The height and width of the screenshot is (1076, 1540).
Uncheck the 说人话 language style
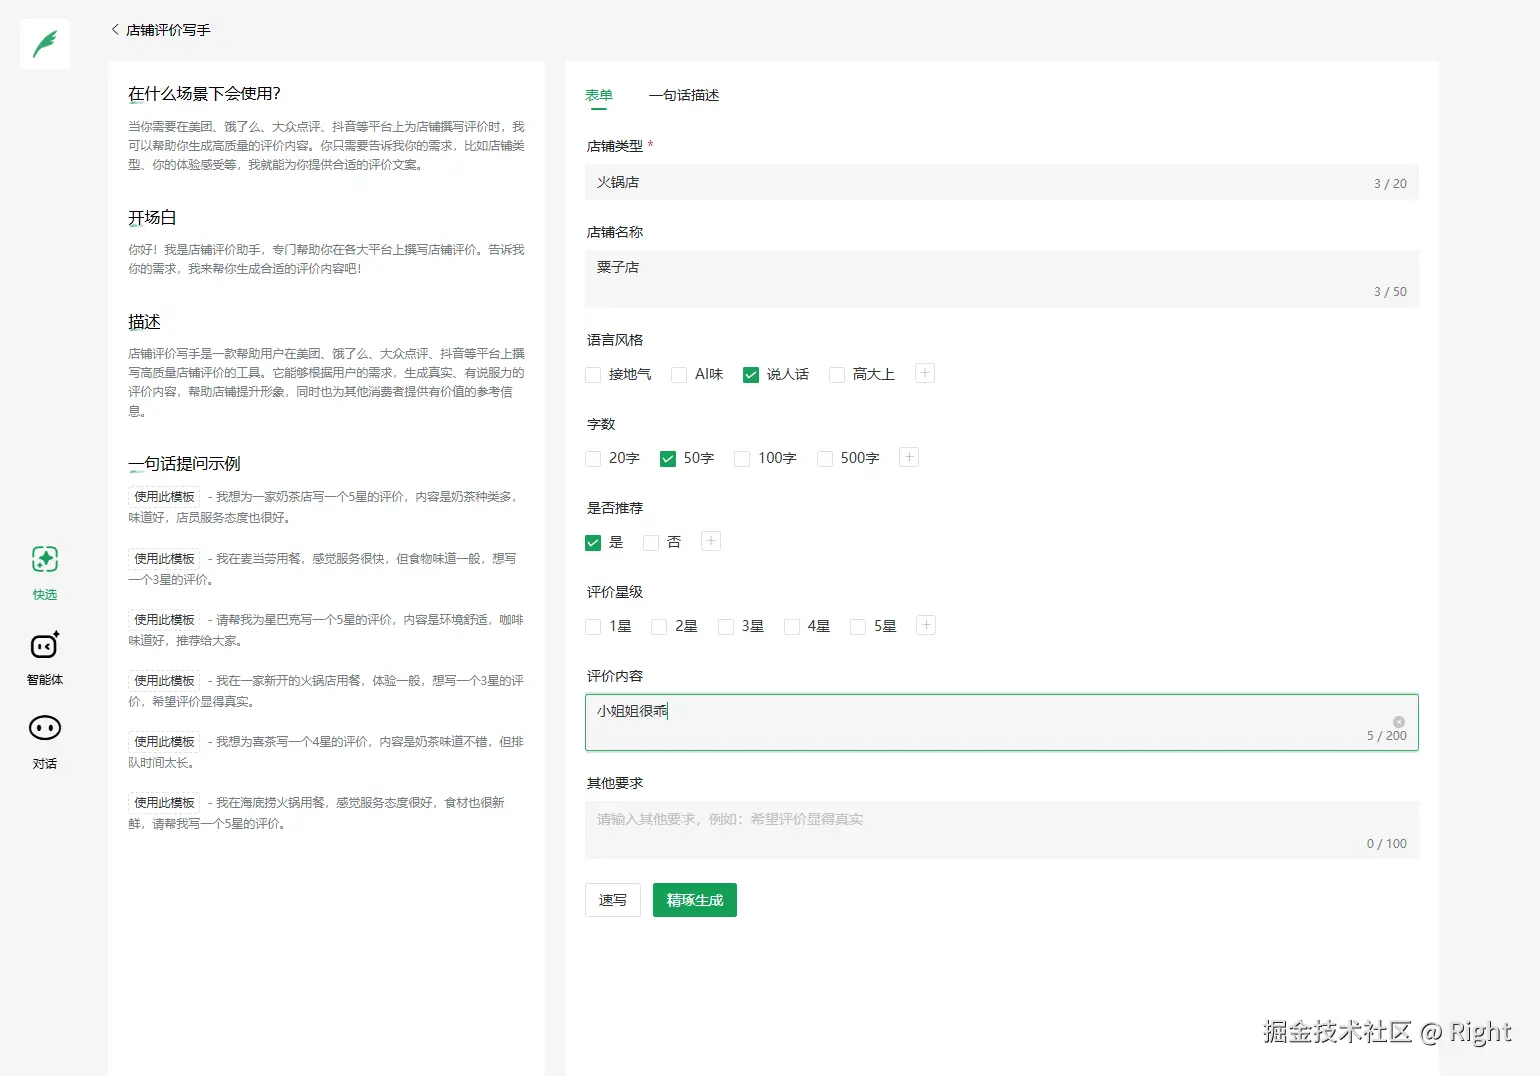(751, 374)
